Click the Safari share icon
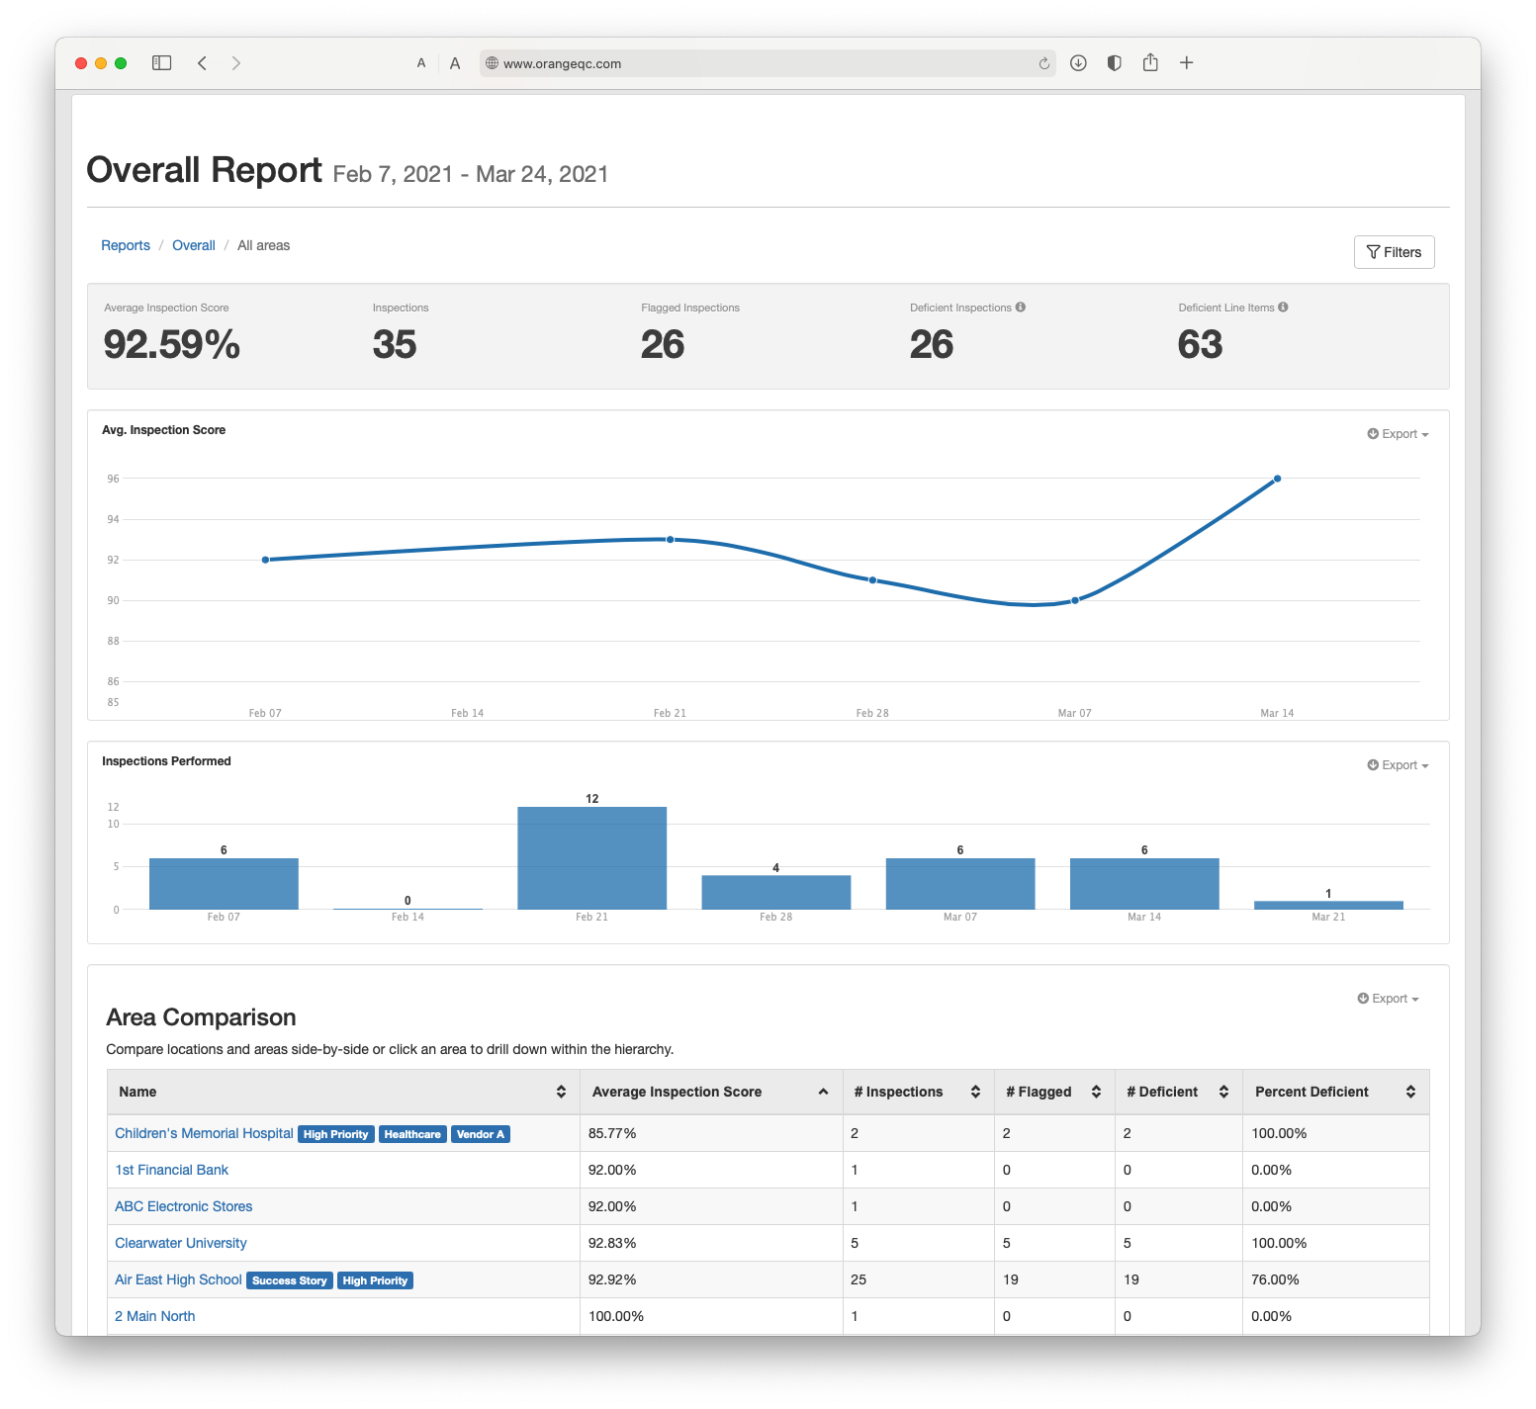This screenshot has width=1536, height=1409. click(x=1150, y=62)
